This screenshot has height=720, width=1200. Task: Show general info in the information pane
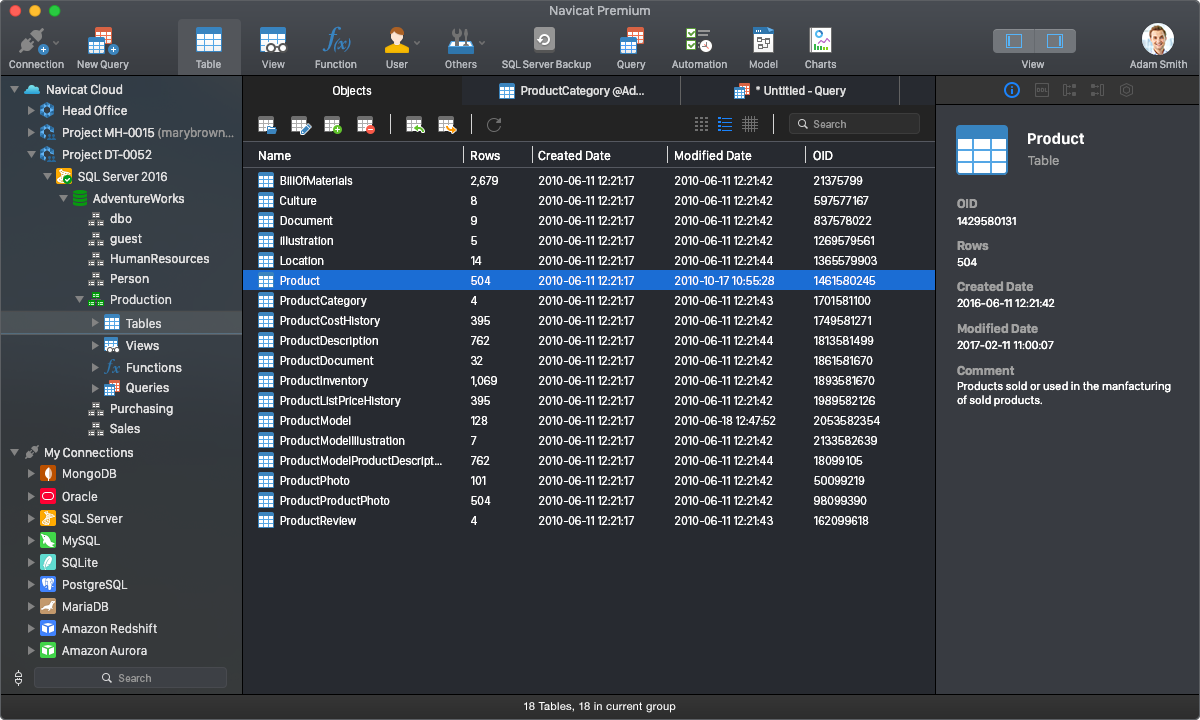point(1011,90)
